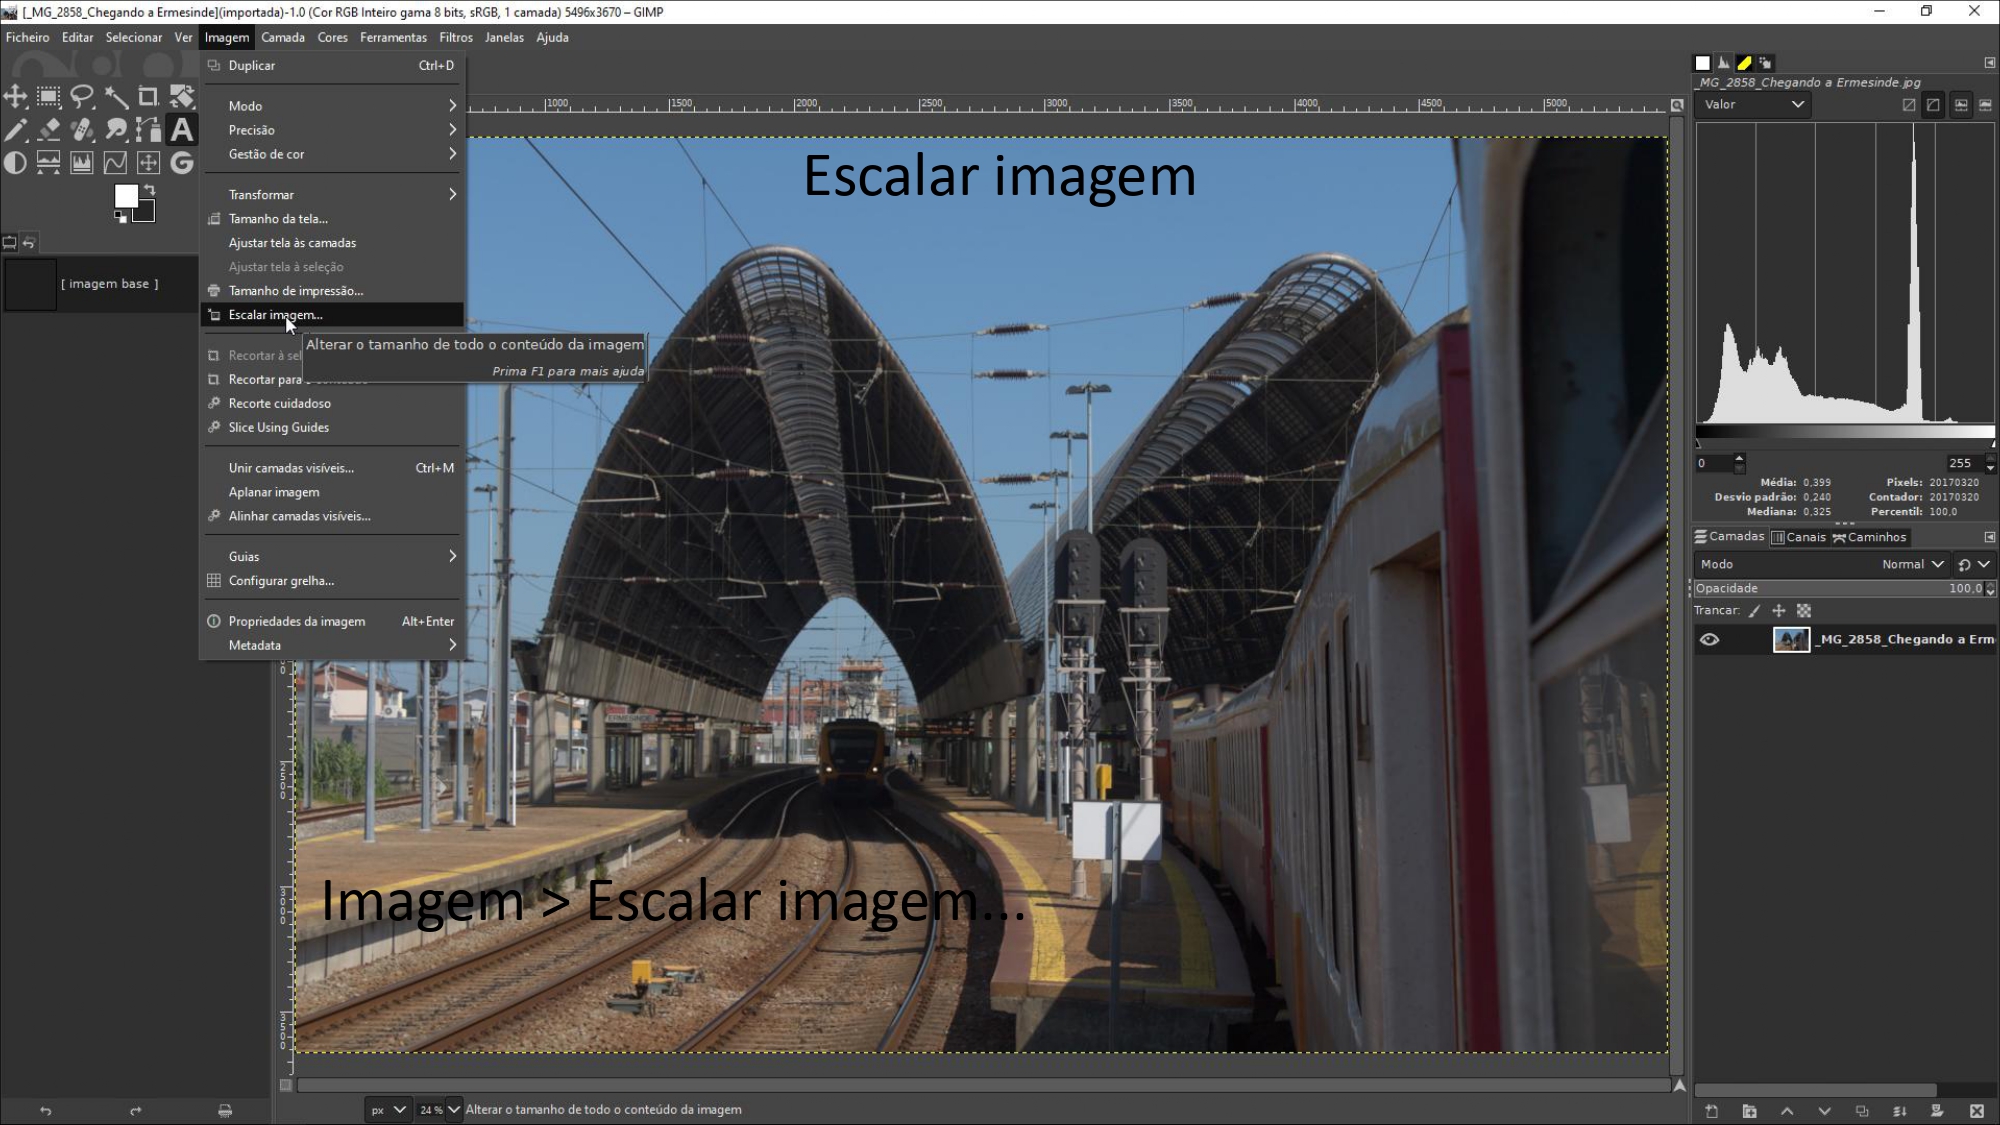
Task: Open the Valor histogram channel dropdown
Action: 1754,105
